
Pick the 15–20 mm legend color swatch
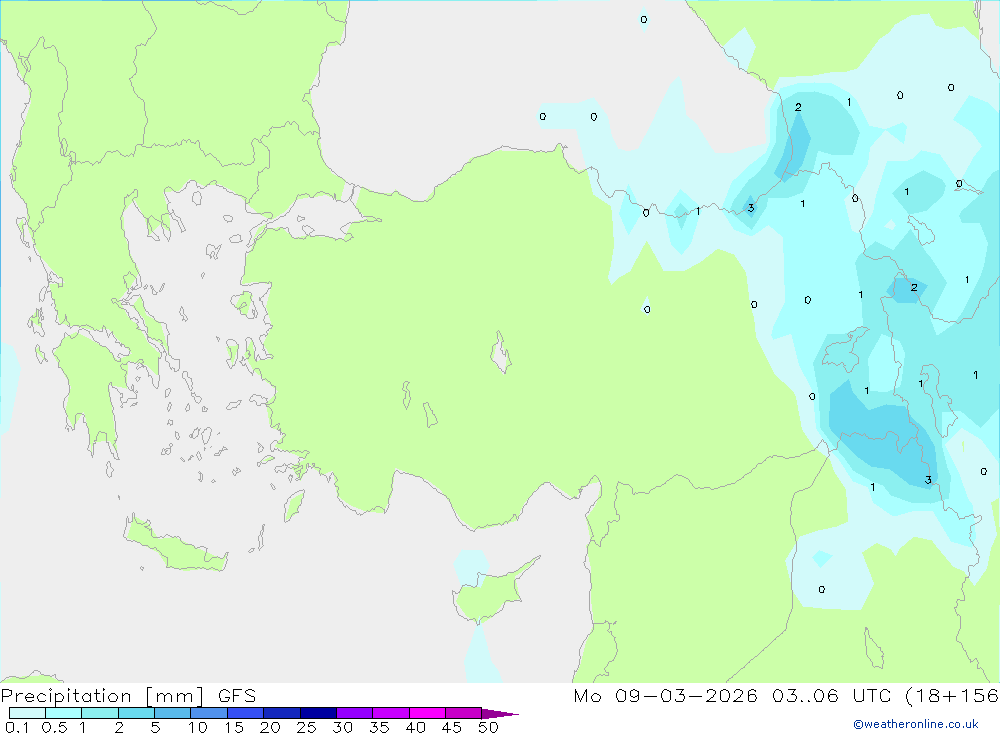[245, 713]
